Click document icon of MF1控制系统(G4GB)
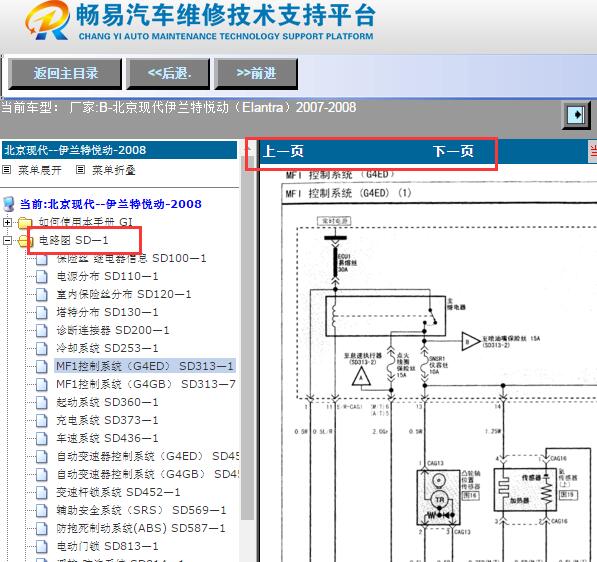Viewport: 597px width, 562px height. coord(42,384)
